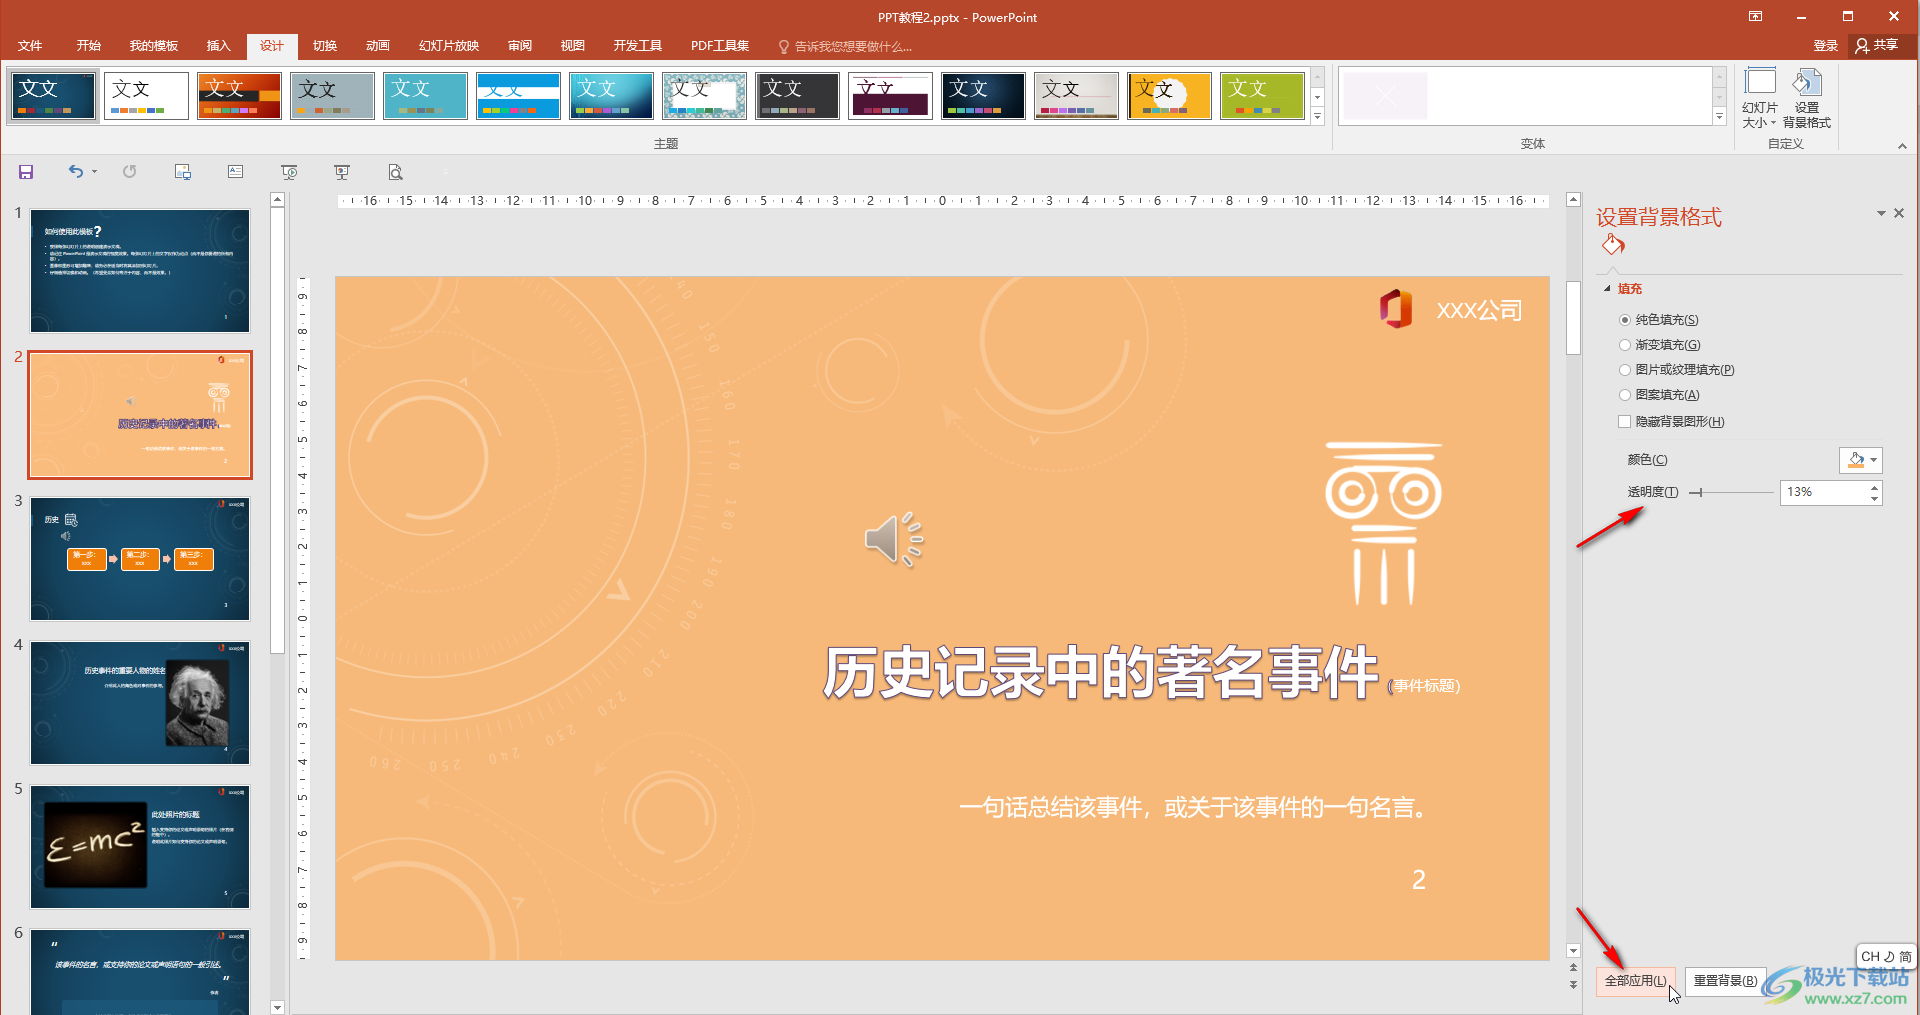Select solid fill (纯色填充) radio button
The height and width of the screenshot is (1015, 1920).
coord(1624,320)
